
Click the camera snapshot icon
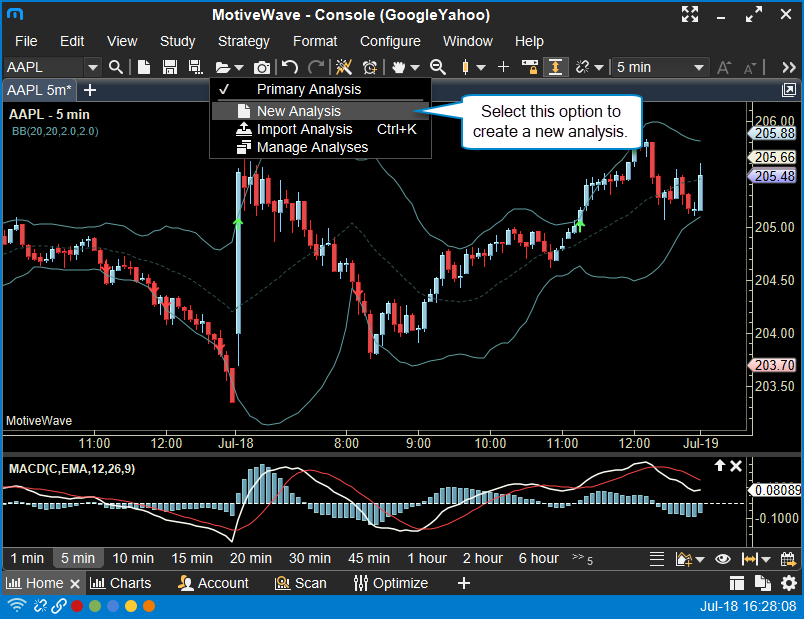(262, 67)
